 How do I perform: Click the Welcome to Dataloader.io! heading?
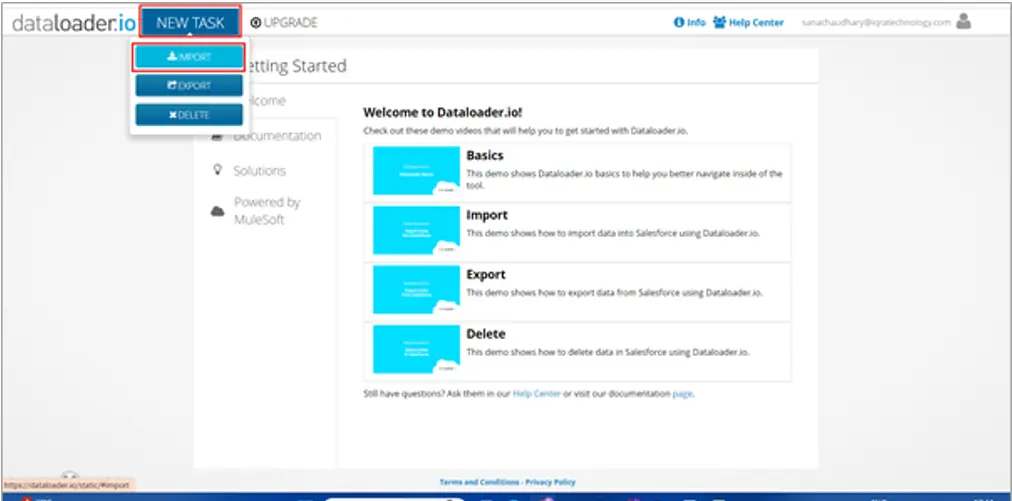(443, 112)
